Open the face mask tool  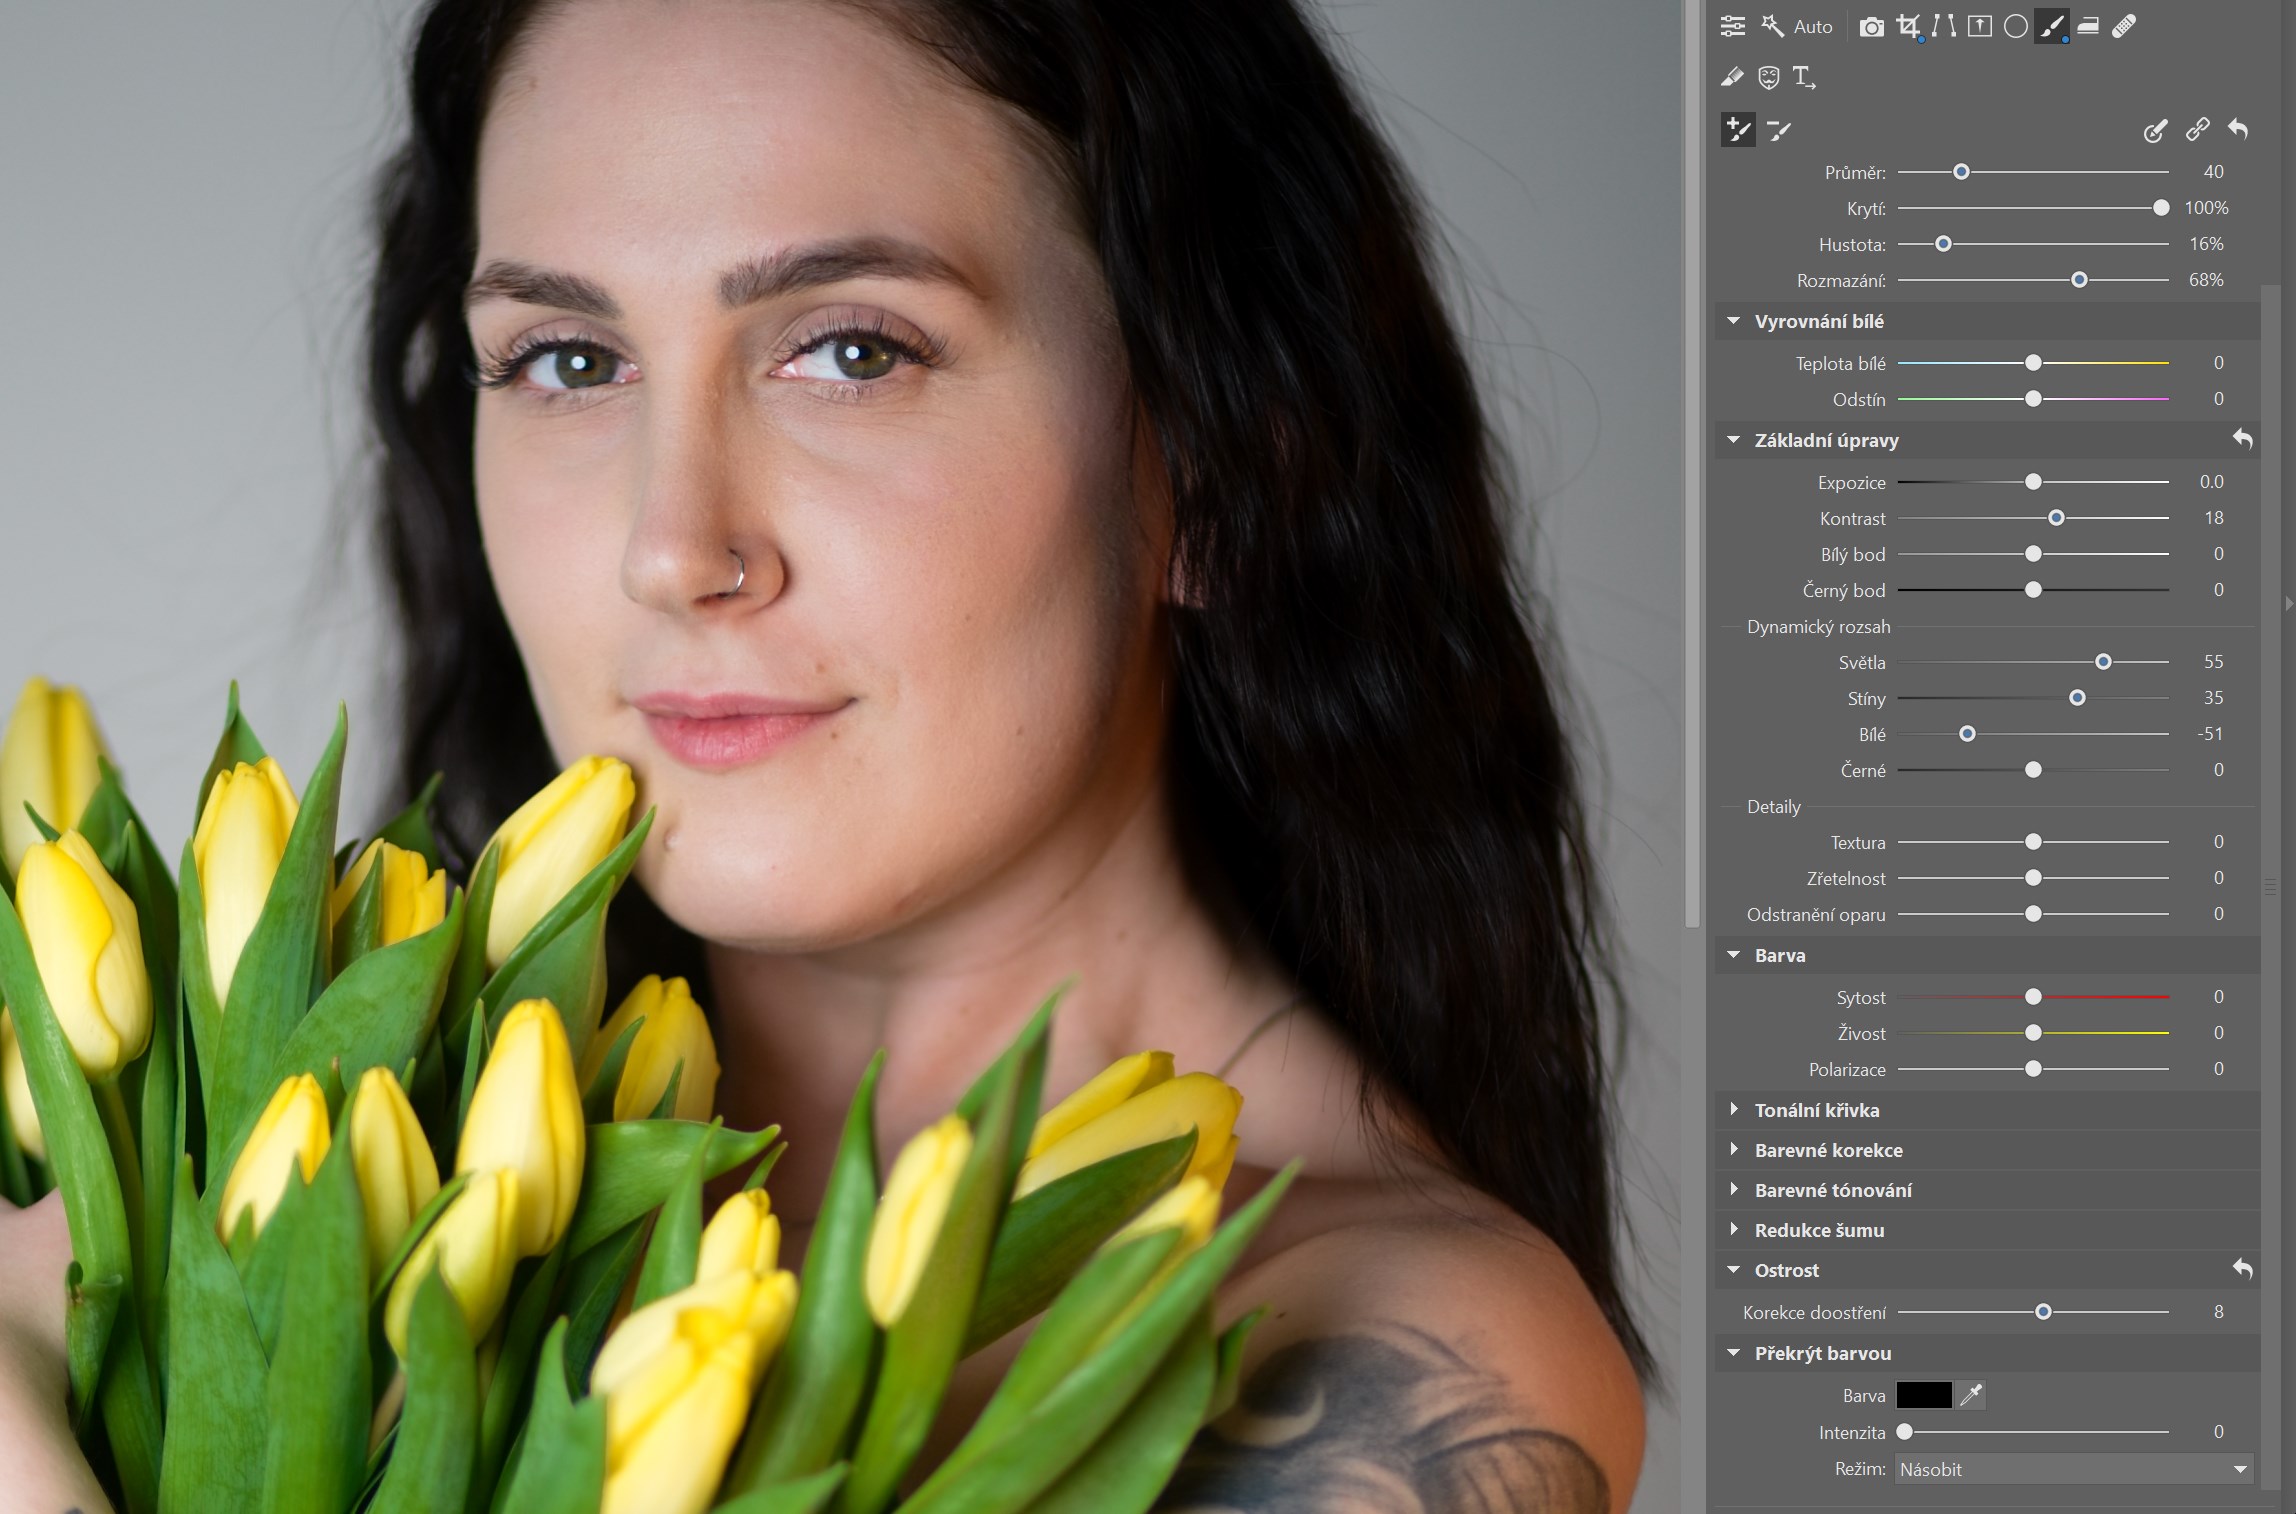point(1769,77)
